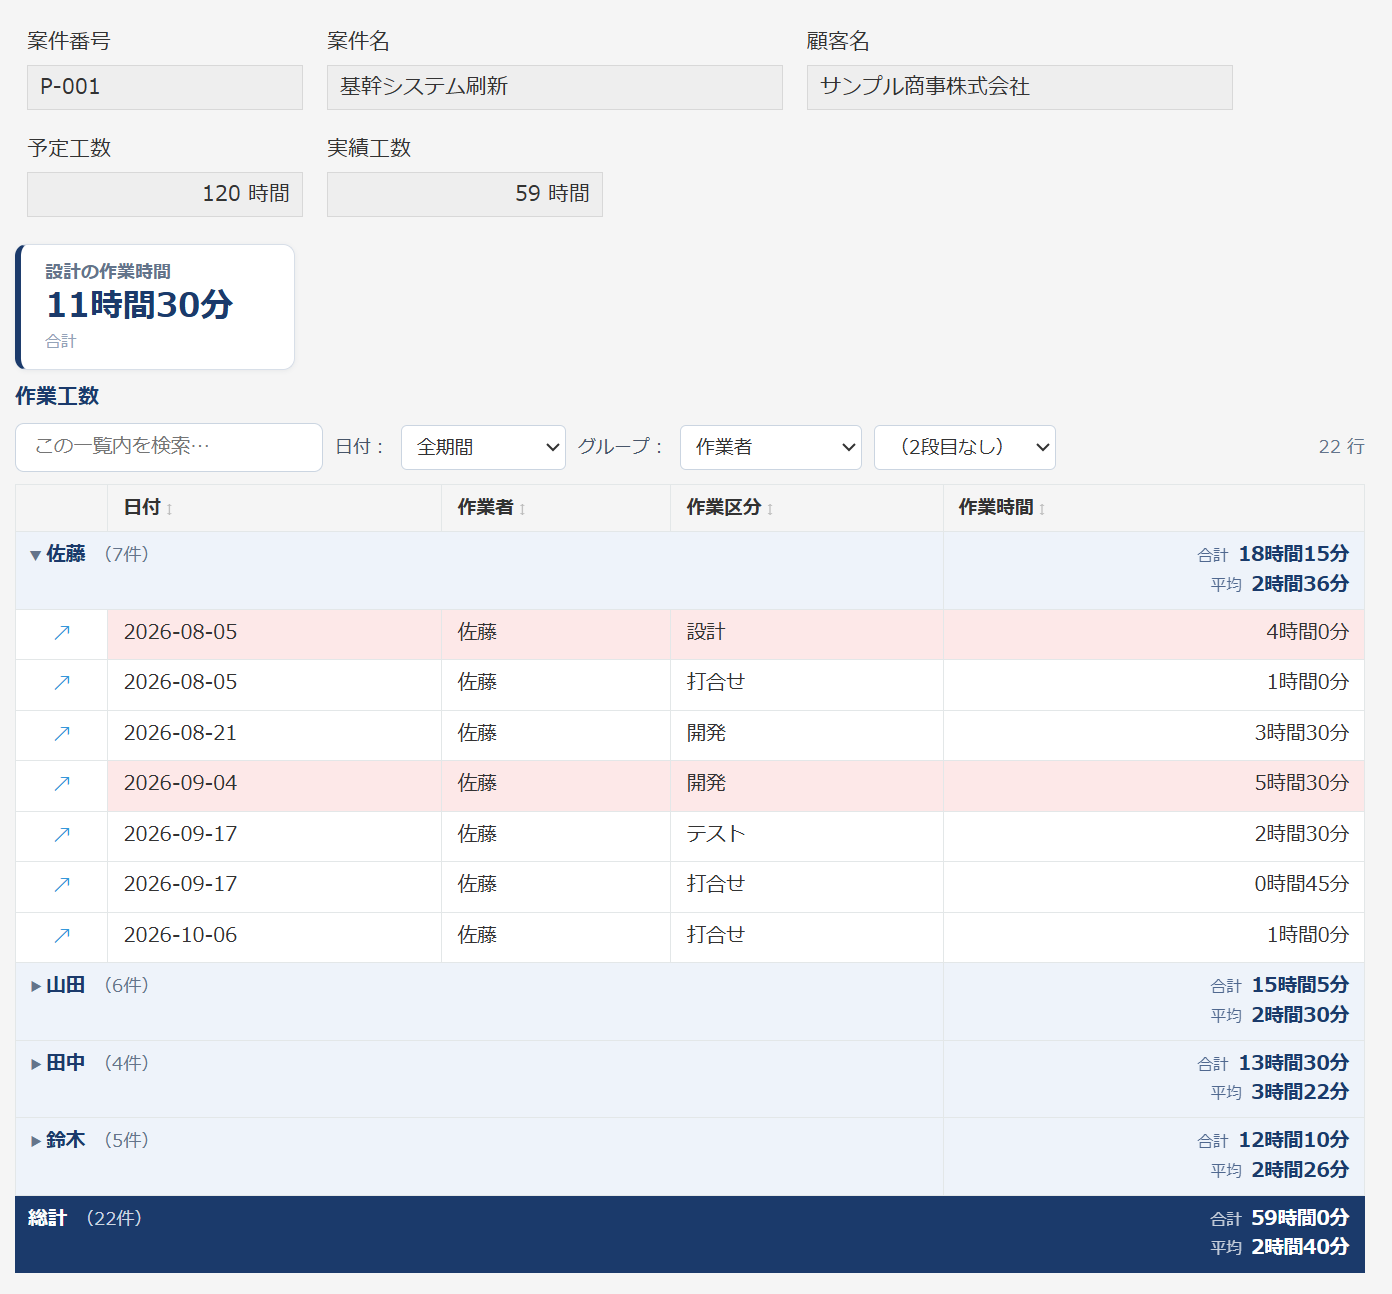Click the 案件名 field 基幹システム刷新

tap(555, 87)
